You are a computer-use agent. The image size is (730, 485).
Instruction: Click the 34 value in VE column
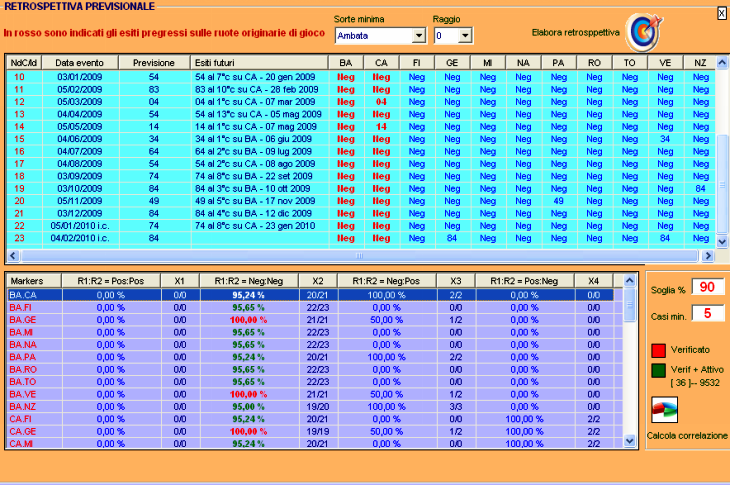click(x=665, y=139)
